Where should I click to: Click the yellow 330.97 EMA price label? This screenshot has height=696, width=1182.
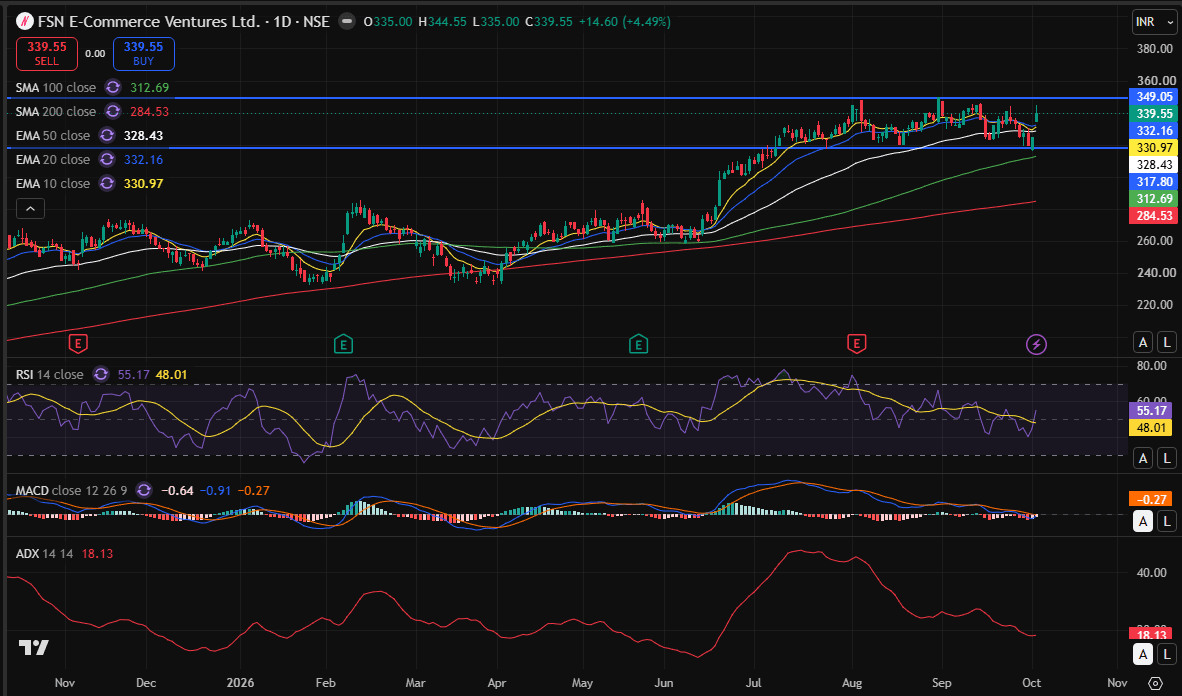[1153, 148]
